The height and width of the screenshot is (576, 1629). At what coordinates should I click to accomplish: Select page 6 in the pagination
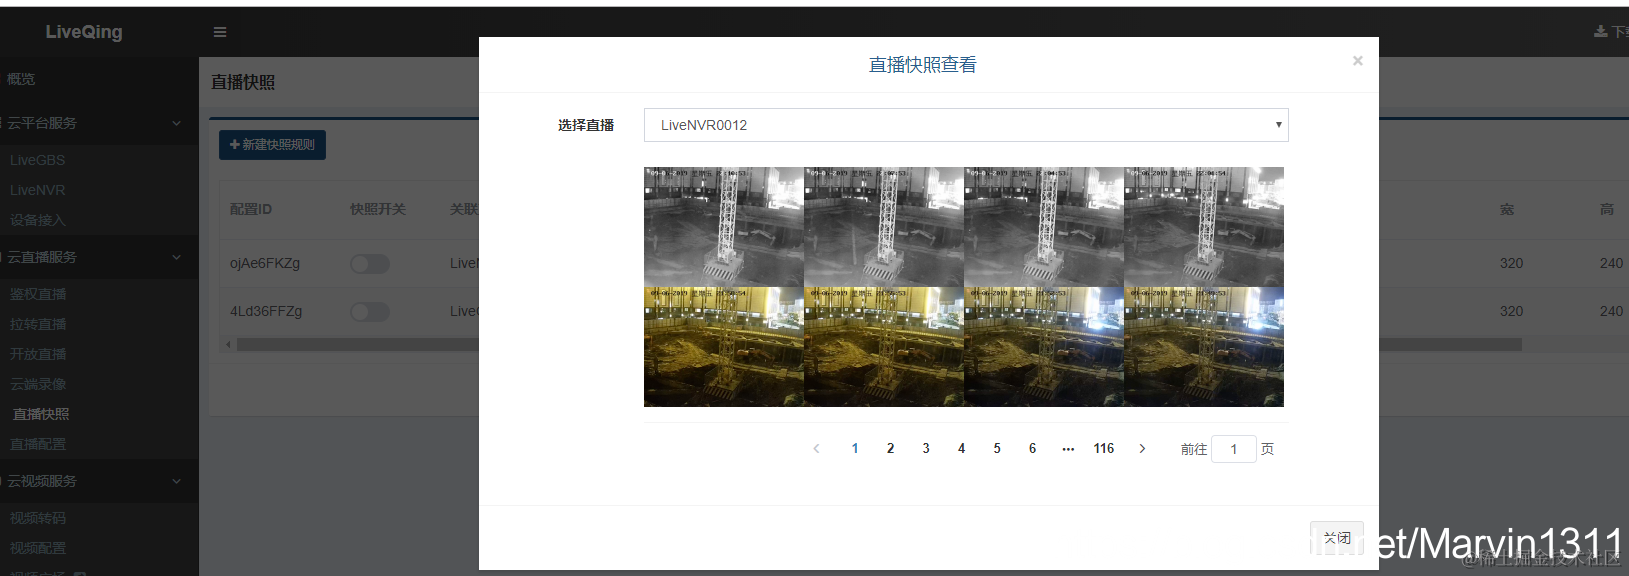point(1032,449)
